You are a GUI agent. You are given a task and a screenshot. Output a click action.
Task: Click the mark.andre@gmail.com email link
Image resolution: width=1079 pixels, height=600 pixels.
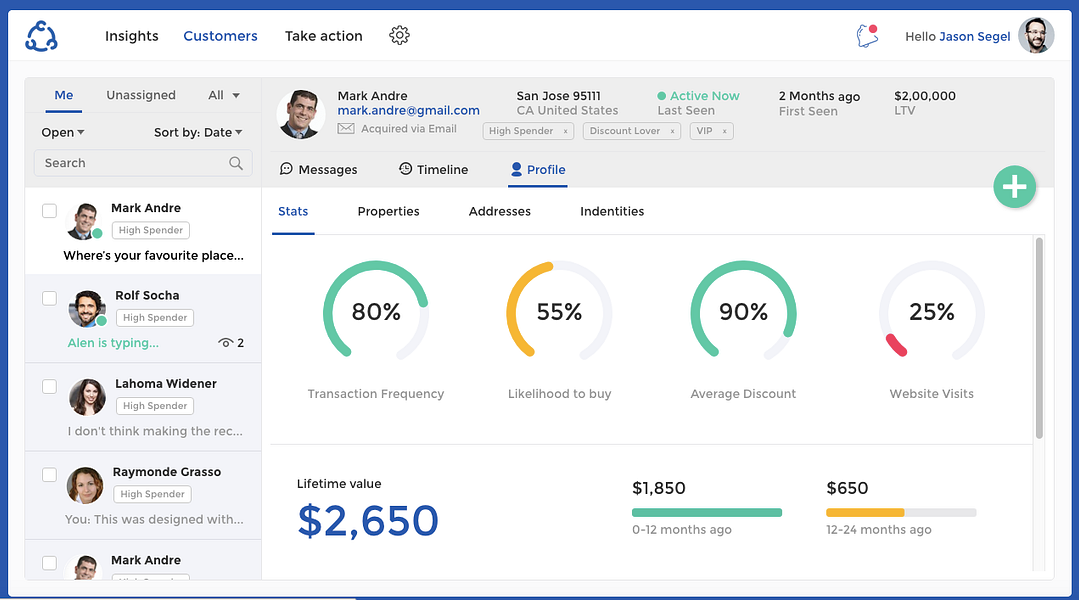pyautogui.click(x=408, y=111)
